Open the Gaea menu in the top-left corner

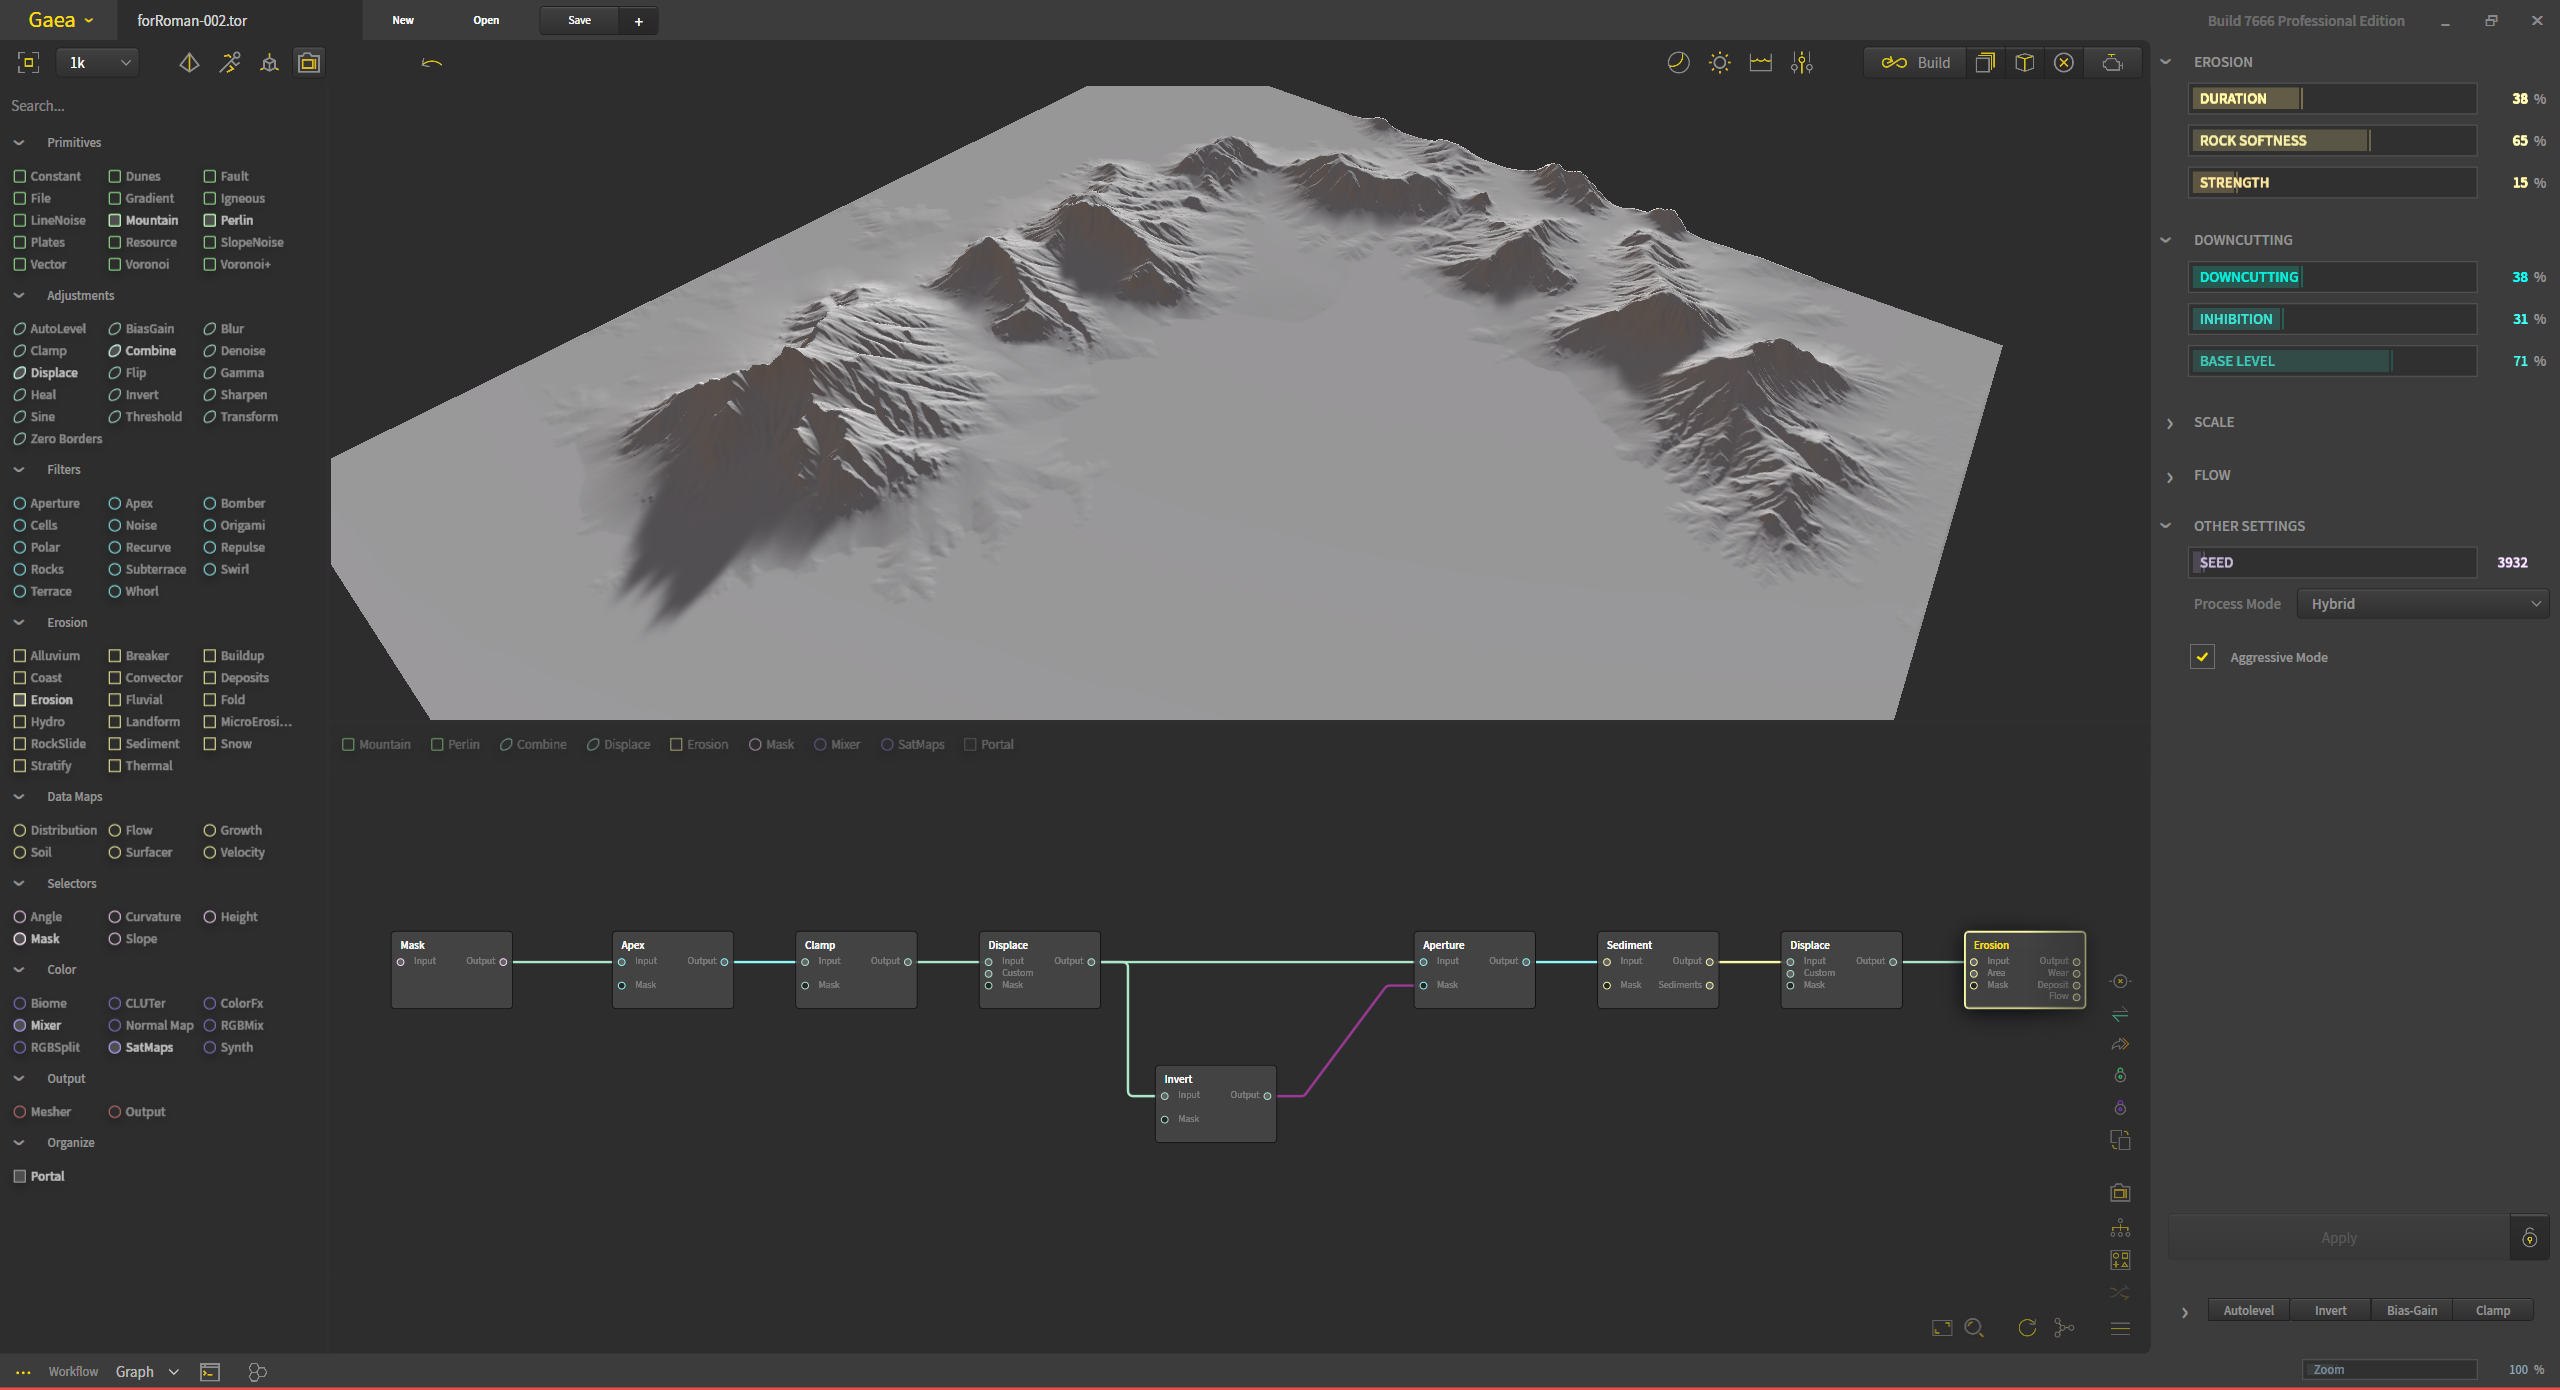57,19
